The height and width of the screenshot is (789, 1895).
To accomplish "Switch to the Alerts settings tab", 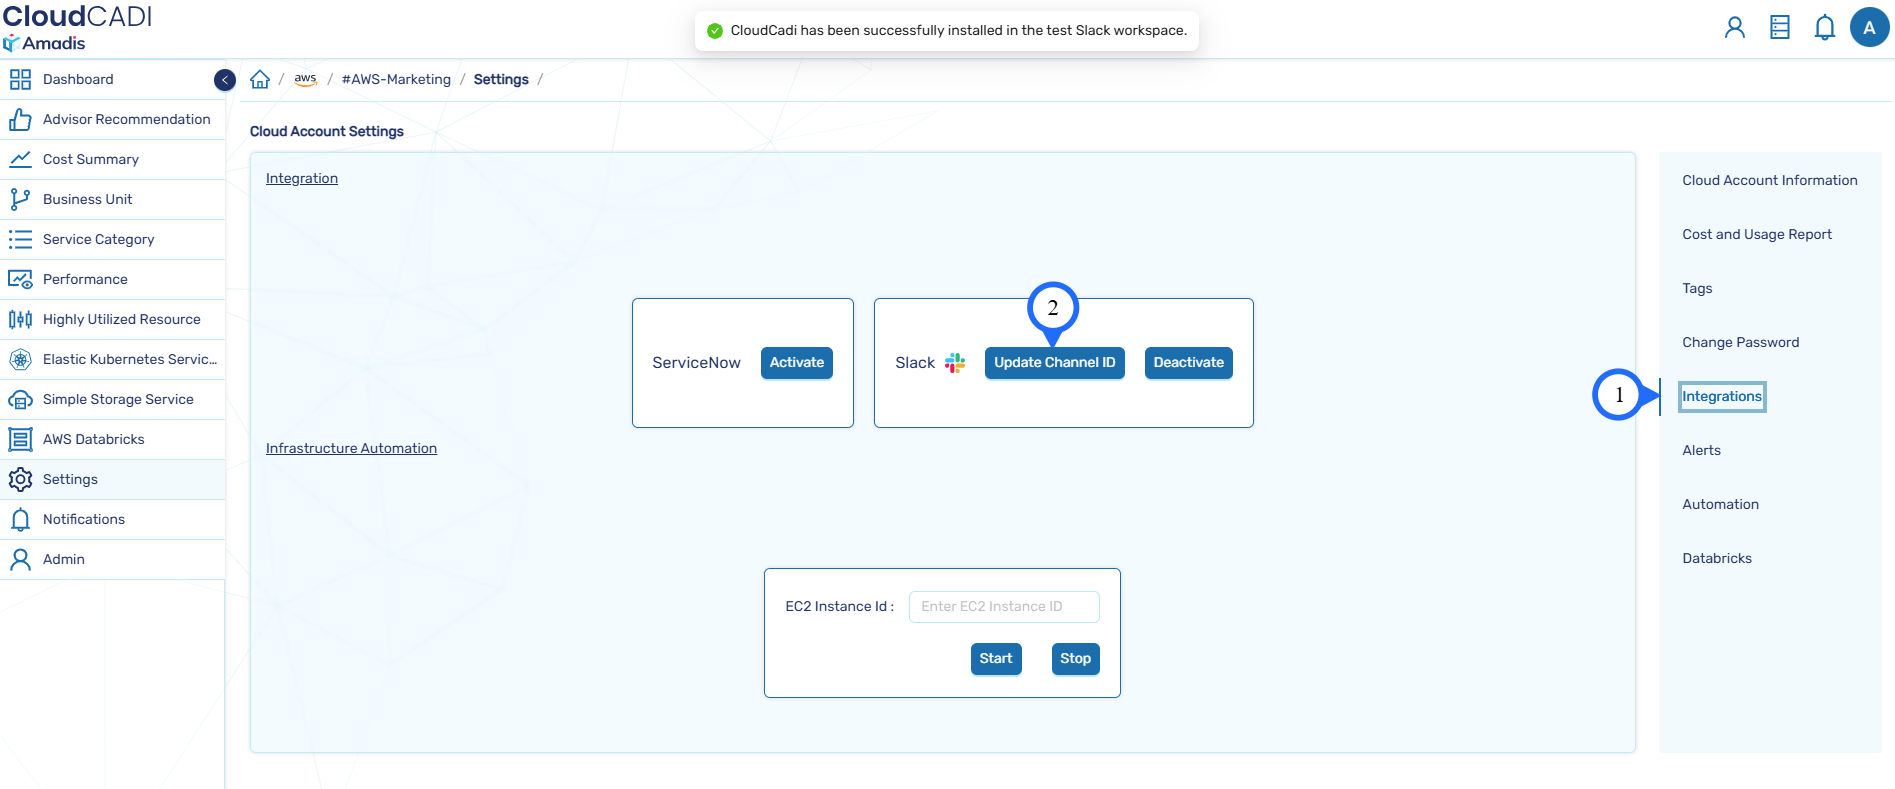I will click(1701, 451).
